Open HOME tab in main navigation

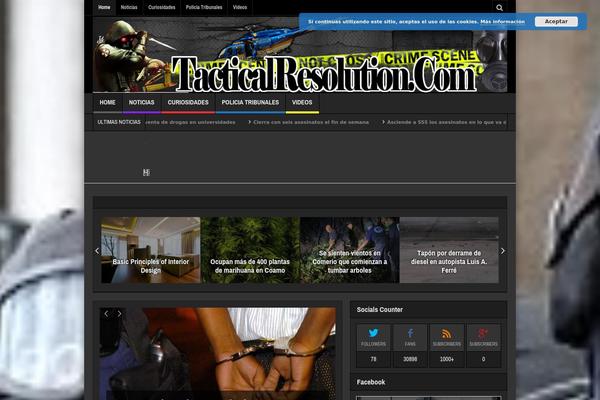(108, 103)
